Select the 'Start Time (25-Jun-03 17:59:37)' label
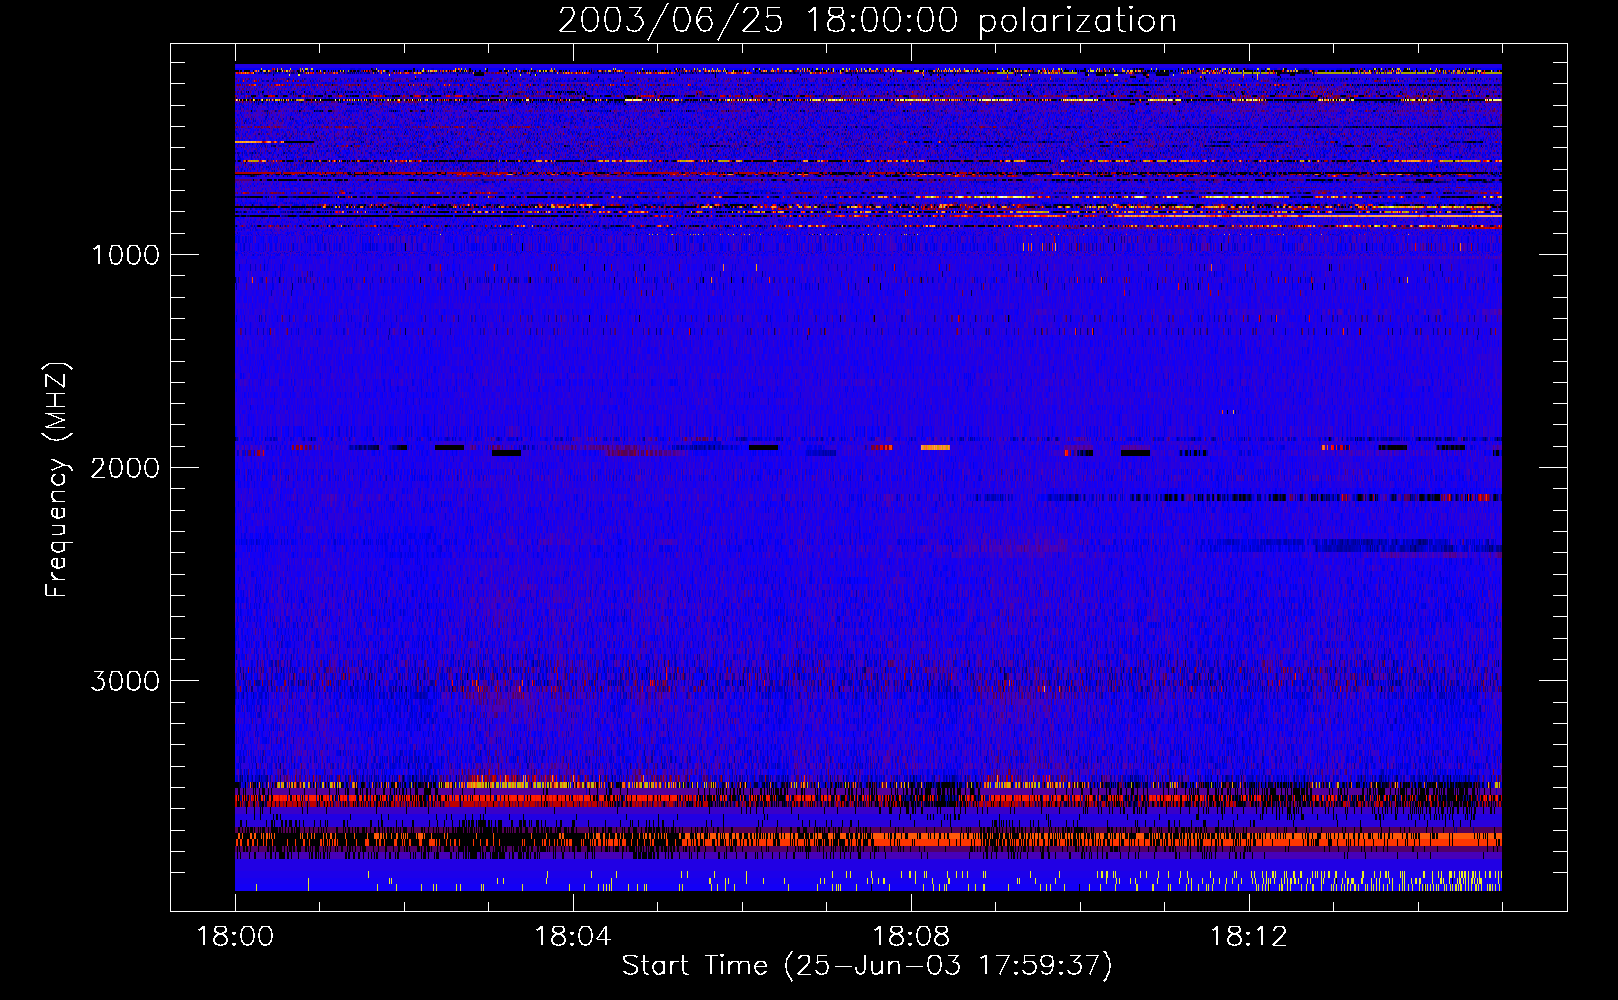Viewport: 1618px width, 1000px height. click(x=867, y=966)
